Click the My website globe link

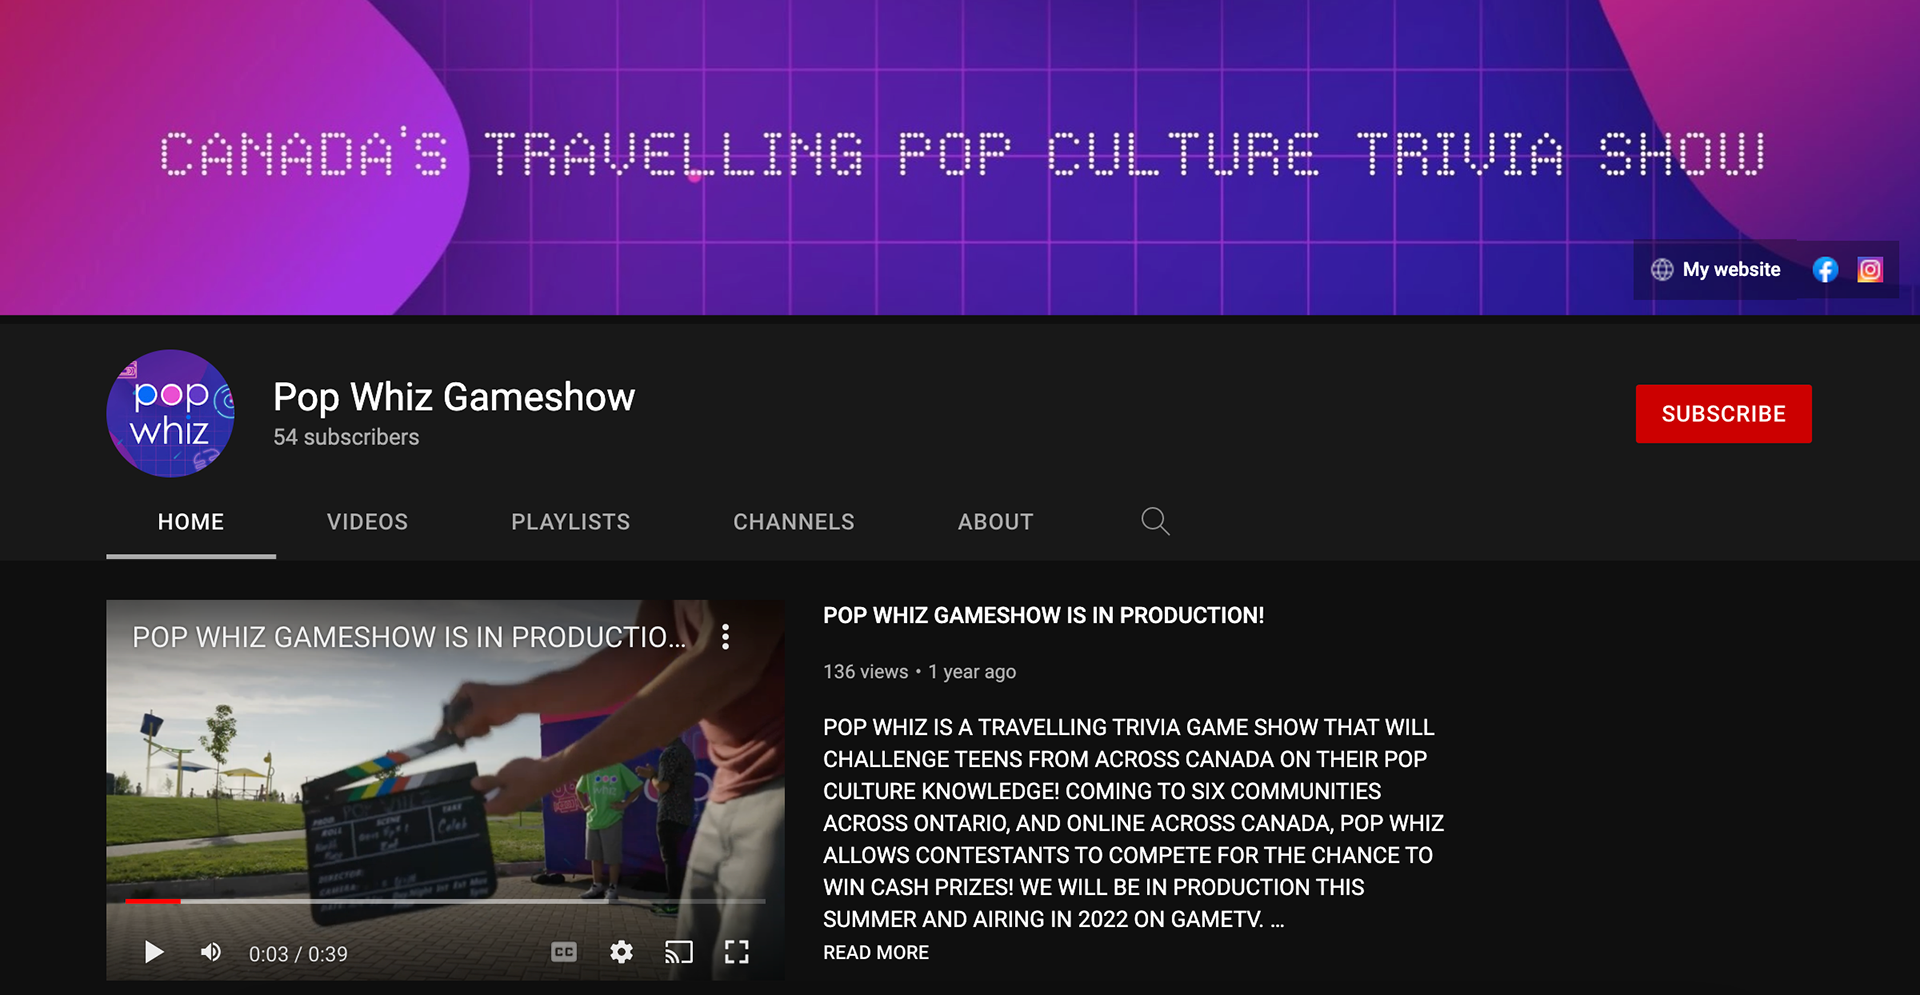pos(1716,270)
